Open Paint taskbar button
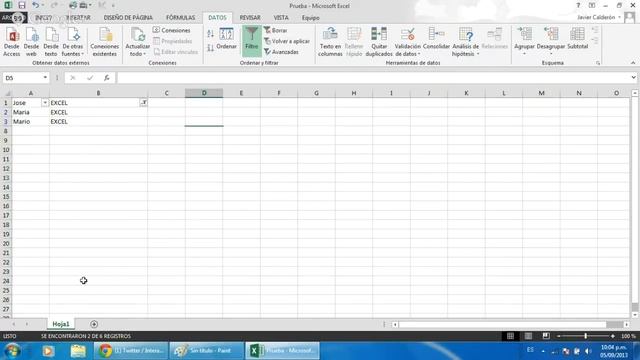The width and height of the screenshot is (640, 360). click(x=207, y=351)
